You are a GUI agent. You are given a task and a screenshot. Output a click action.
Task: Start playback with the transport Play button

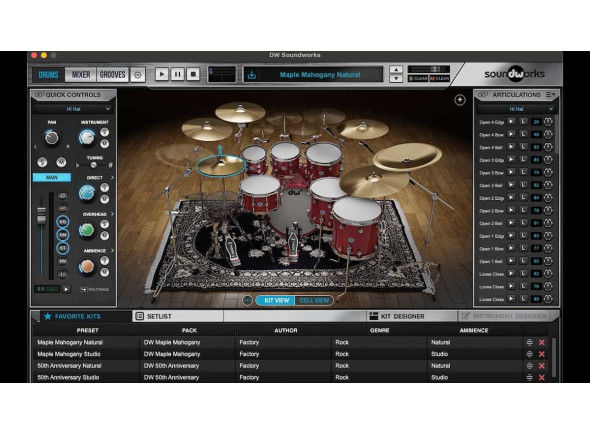pyautogui.click(x=162, y=74)
